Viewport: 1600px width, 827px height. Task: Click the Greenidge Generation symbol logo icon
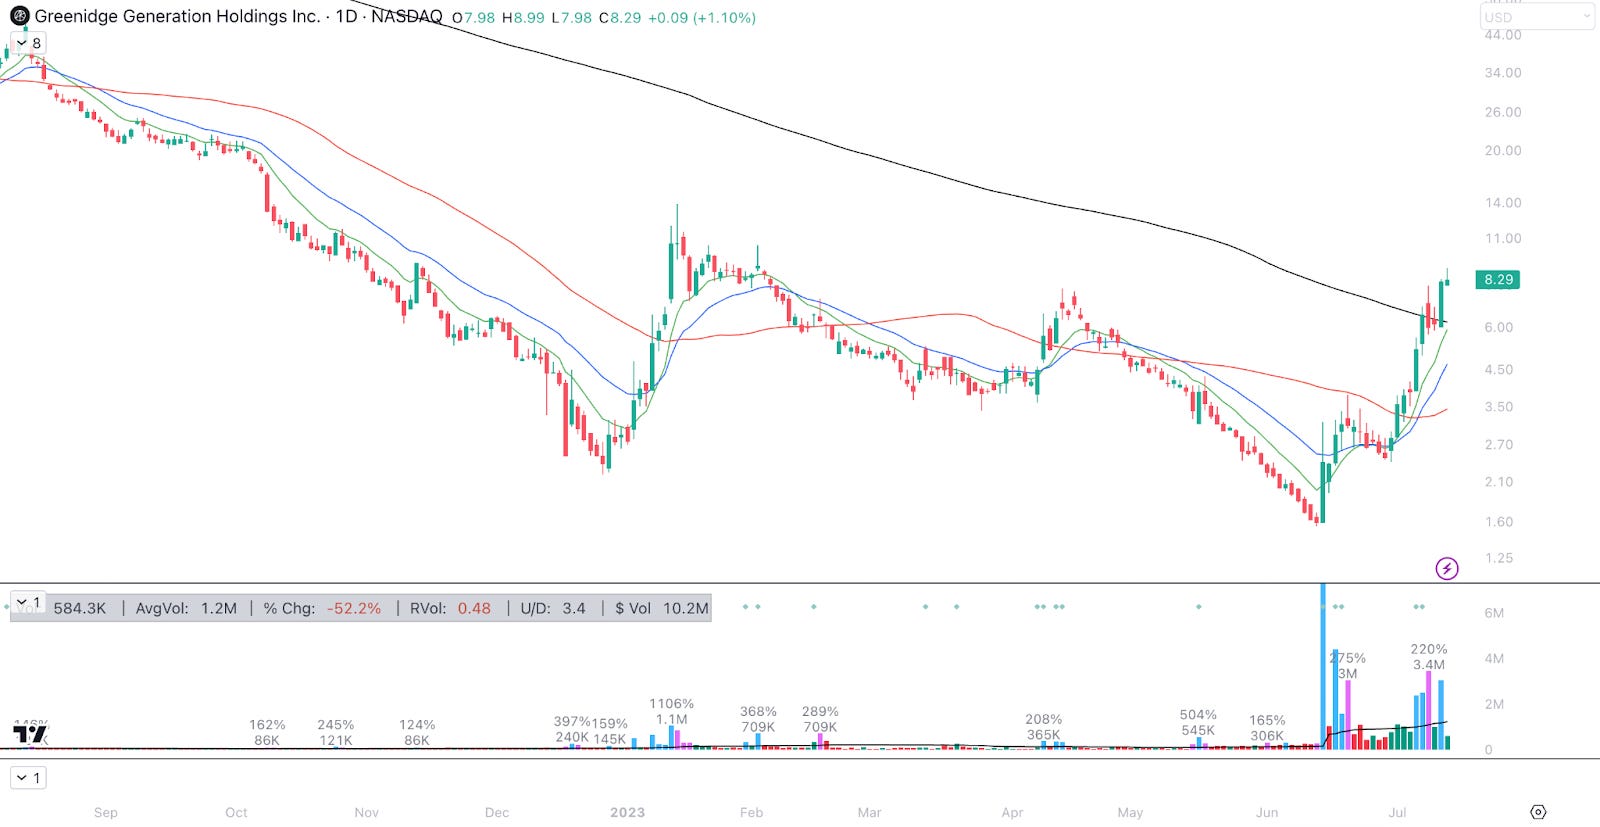click(x=20, y=16)
